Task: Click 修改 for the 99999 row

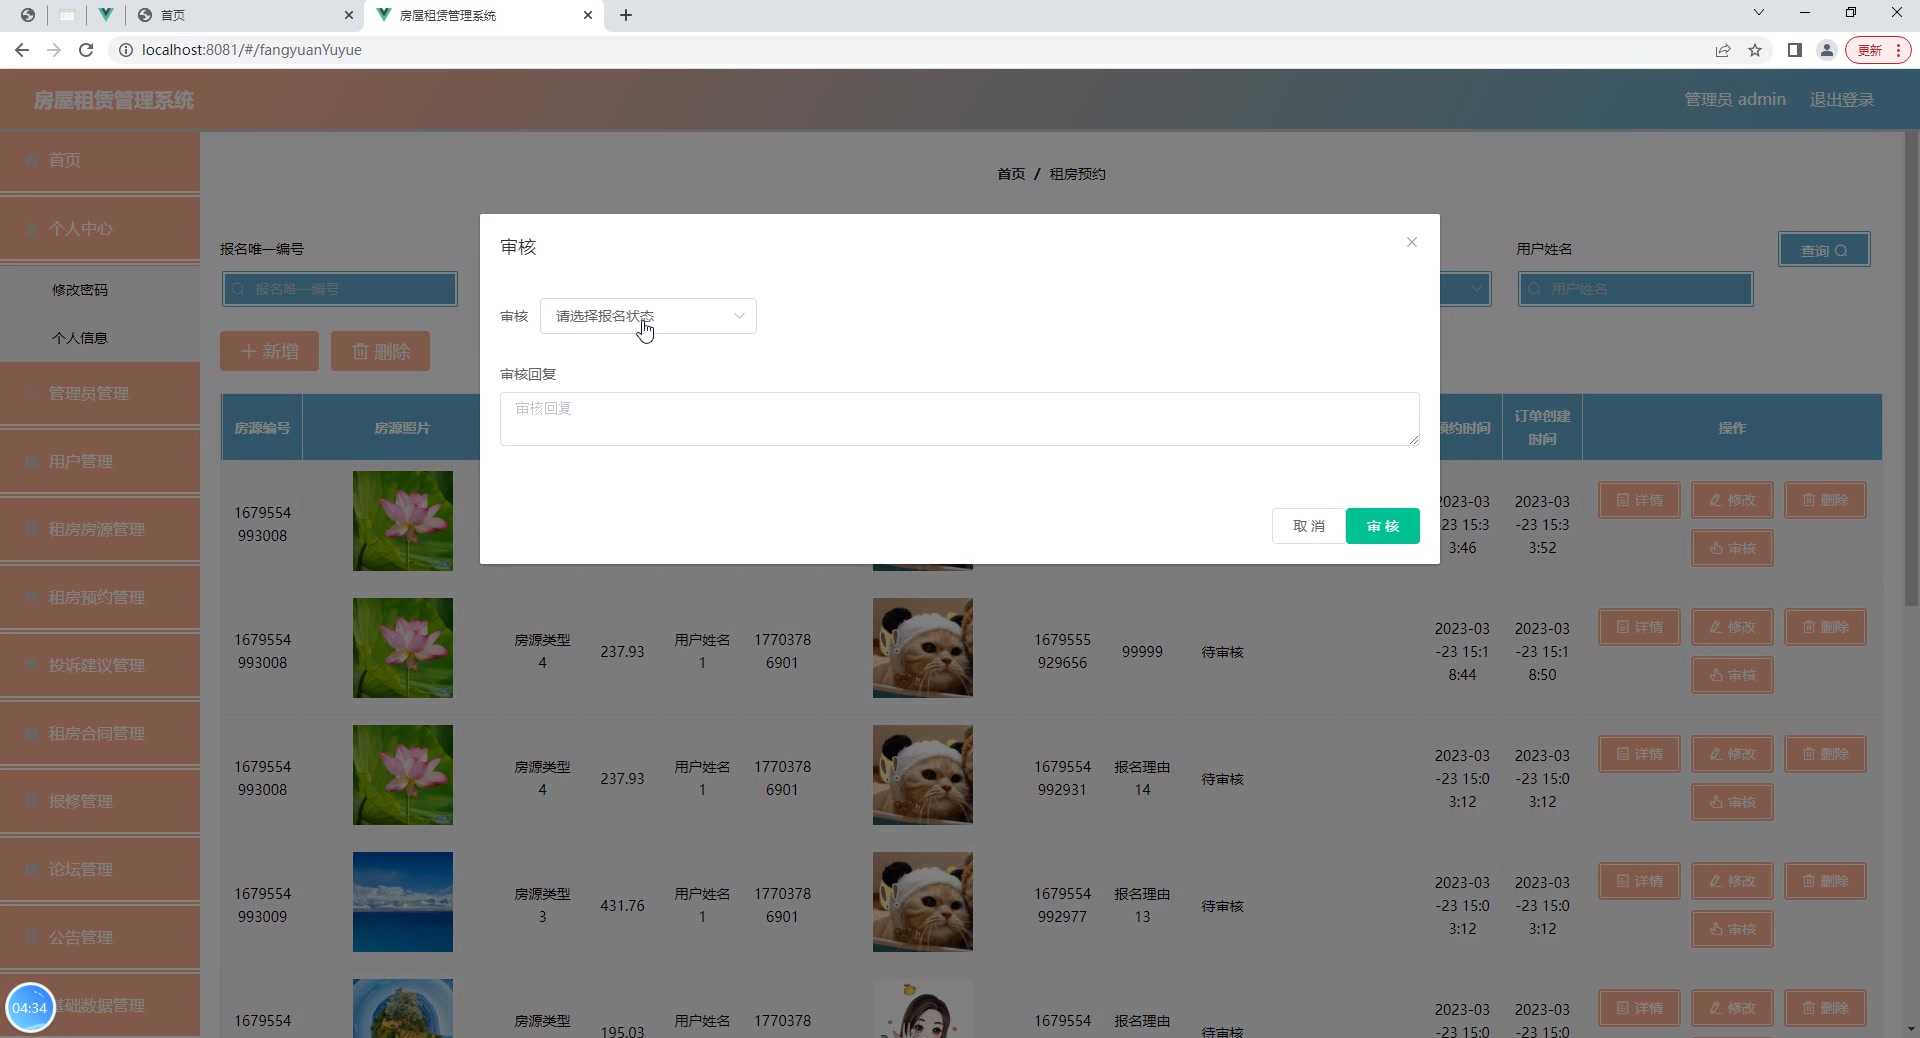Action: pos(1733,627)
